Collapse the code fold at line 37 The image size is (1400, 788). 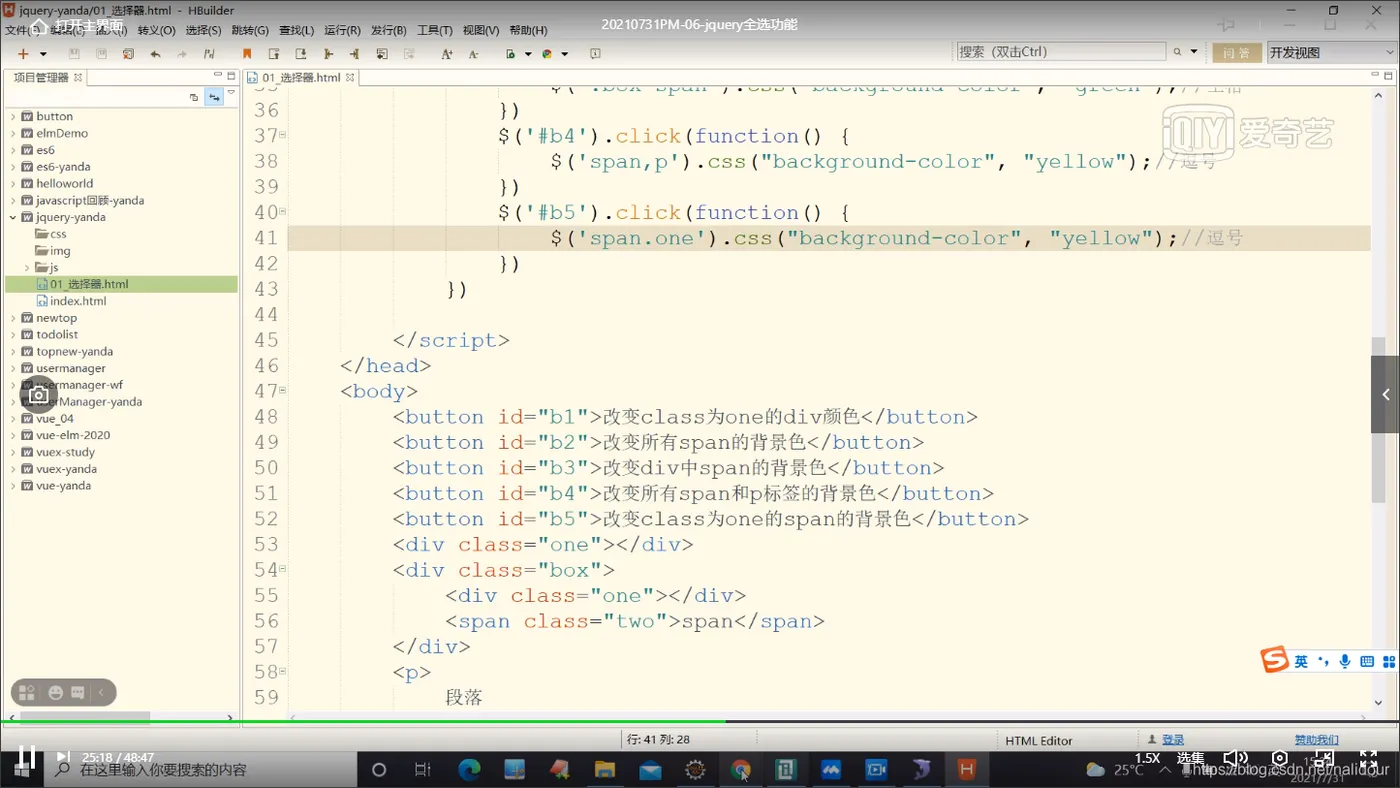pos(283,135)
